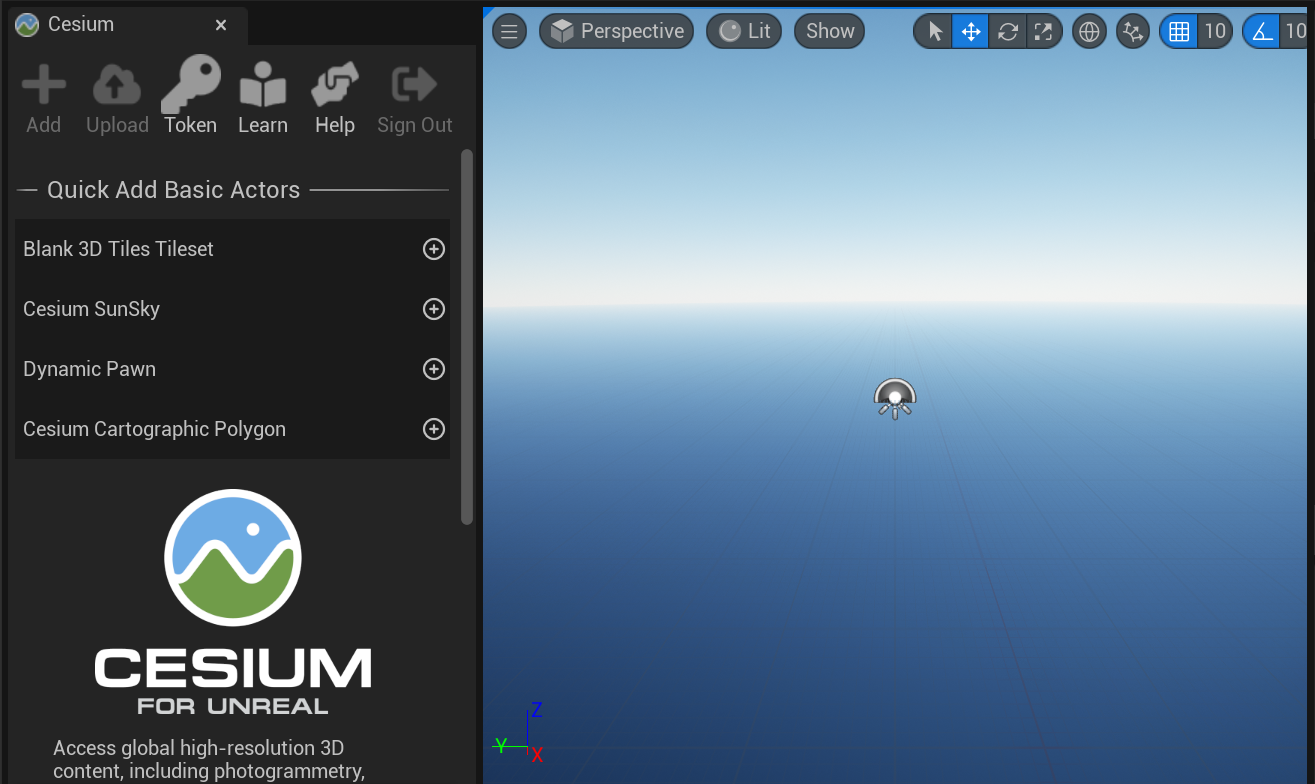Click the Cesium panel vertical scrollbar

point(467,337)
